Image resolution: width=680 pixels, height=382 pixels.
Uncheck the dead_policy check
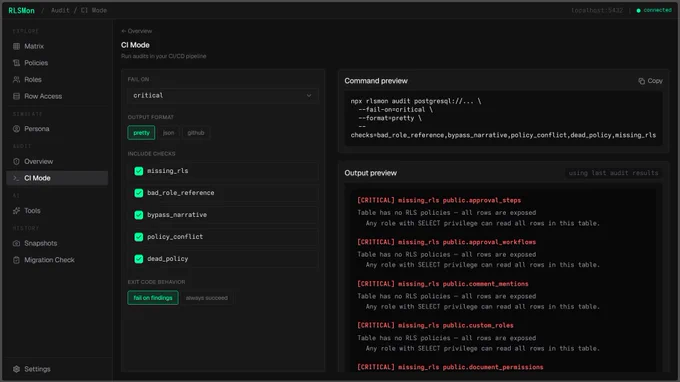click(x=139, y=259)
